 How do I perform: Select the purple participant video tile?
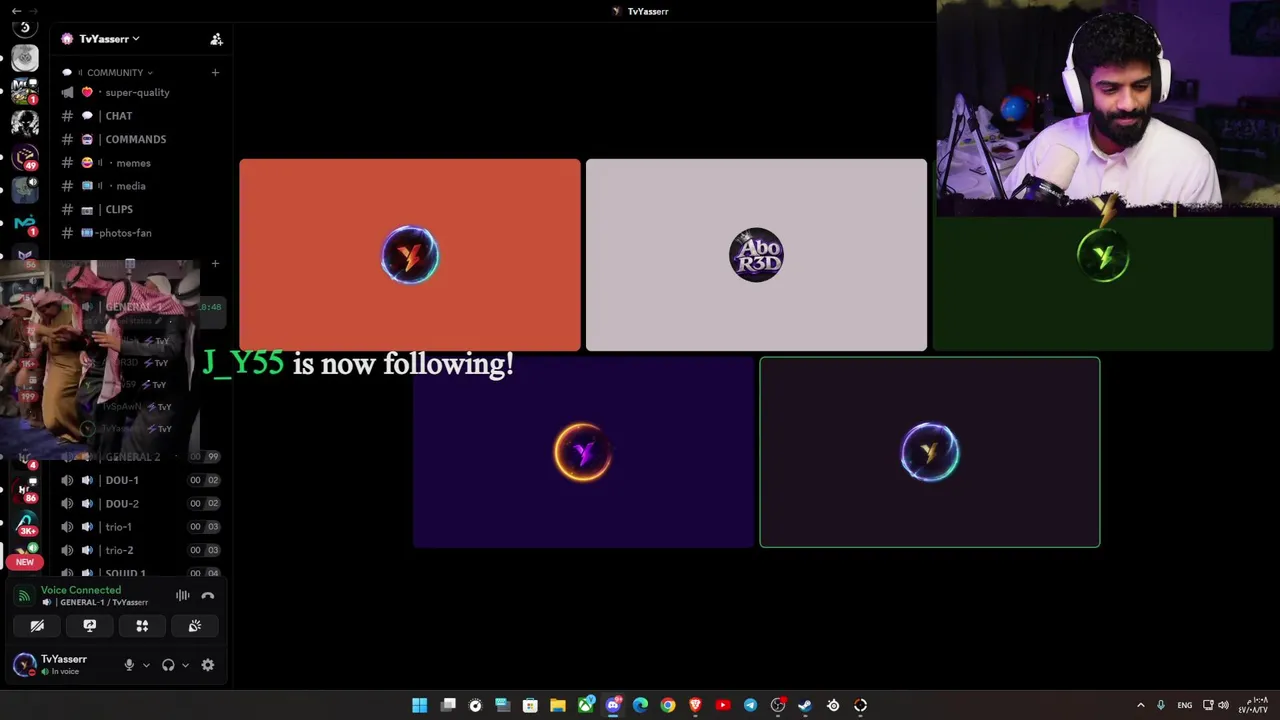(x=583, y=452)
